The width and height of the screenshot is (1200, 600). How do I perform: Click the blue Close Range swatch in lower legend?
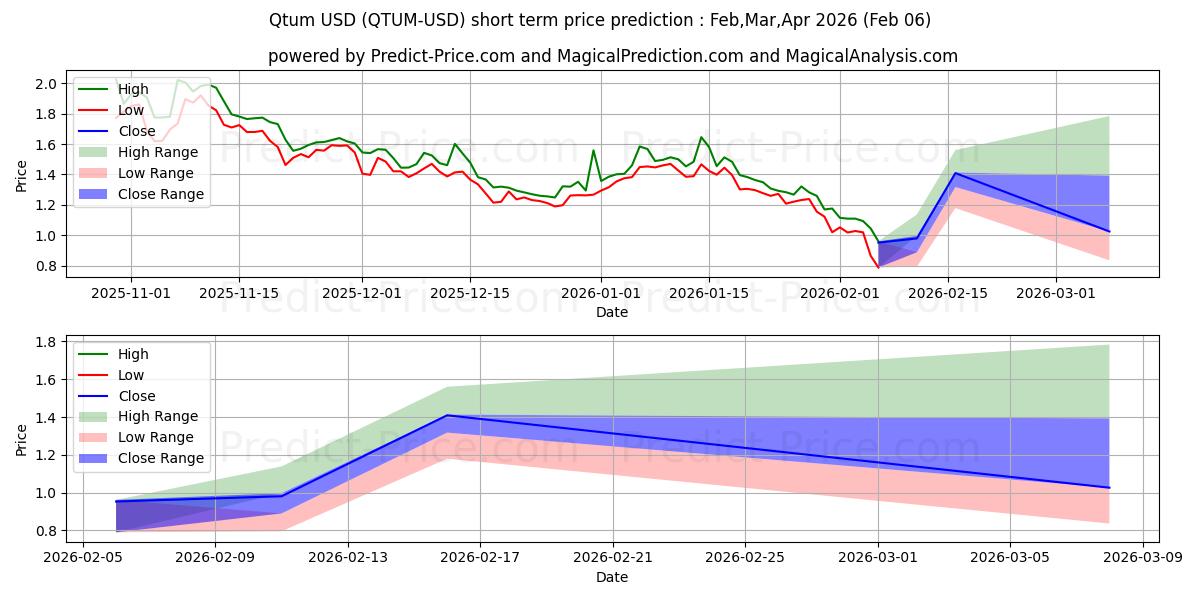[x=92, y=459]
